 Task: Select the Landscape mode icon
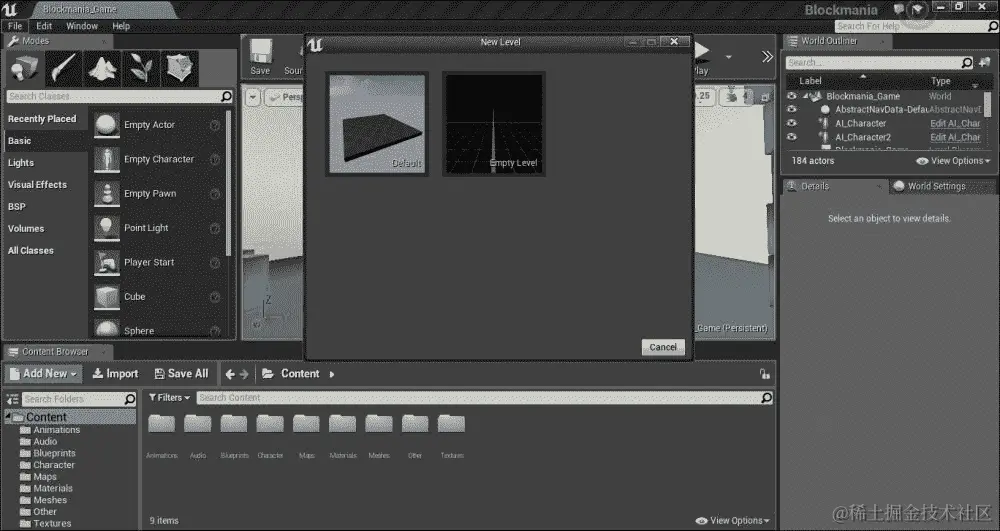[102, 68]
